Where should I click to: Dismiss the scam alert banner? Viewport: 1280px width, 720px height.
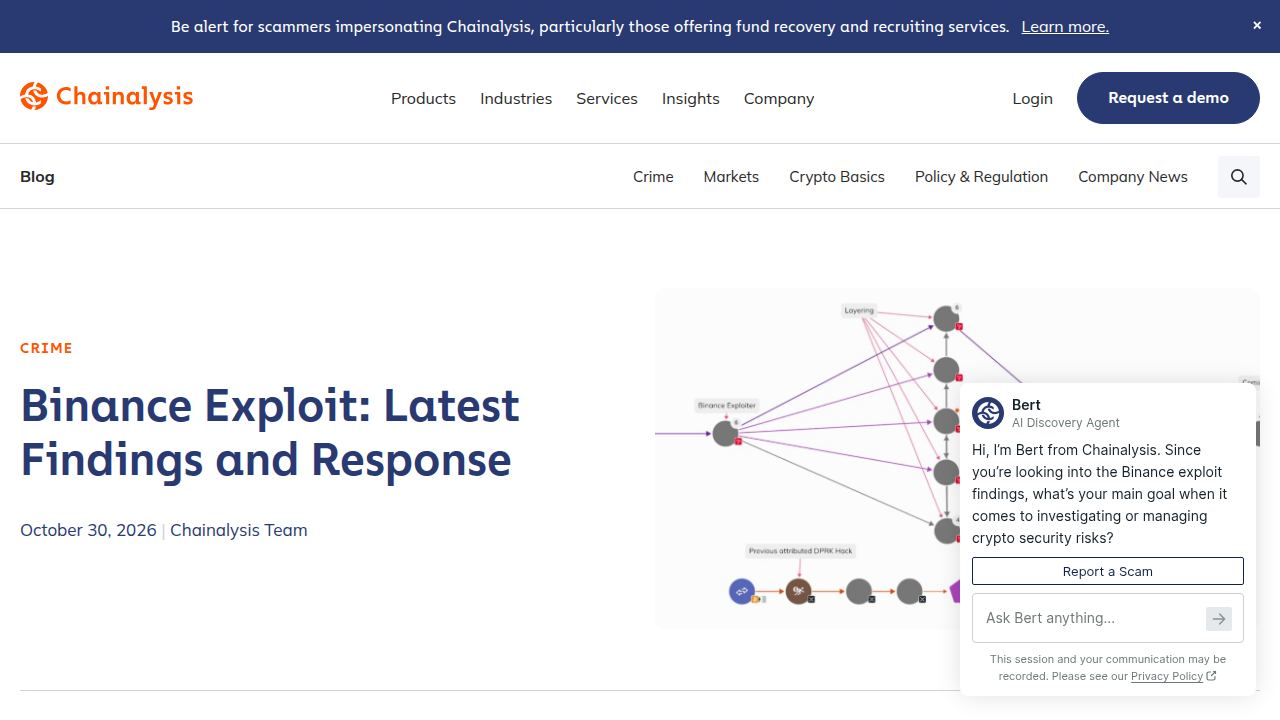[x=1257, y=26]
